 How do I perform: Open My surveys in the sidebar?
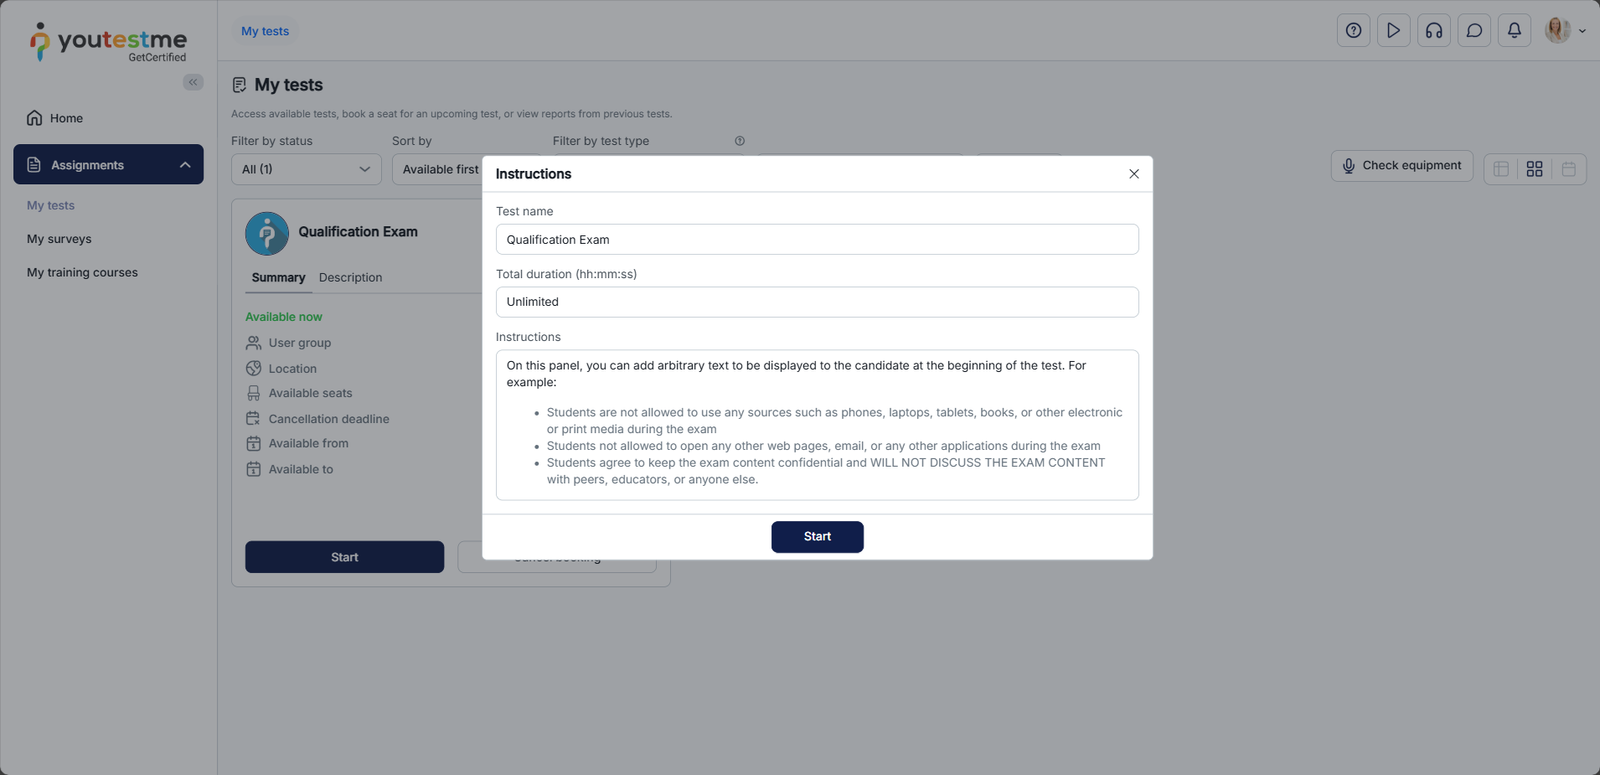point(59,239)
